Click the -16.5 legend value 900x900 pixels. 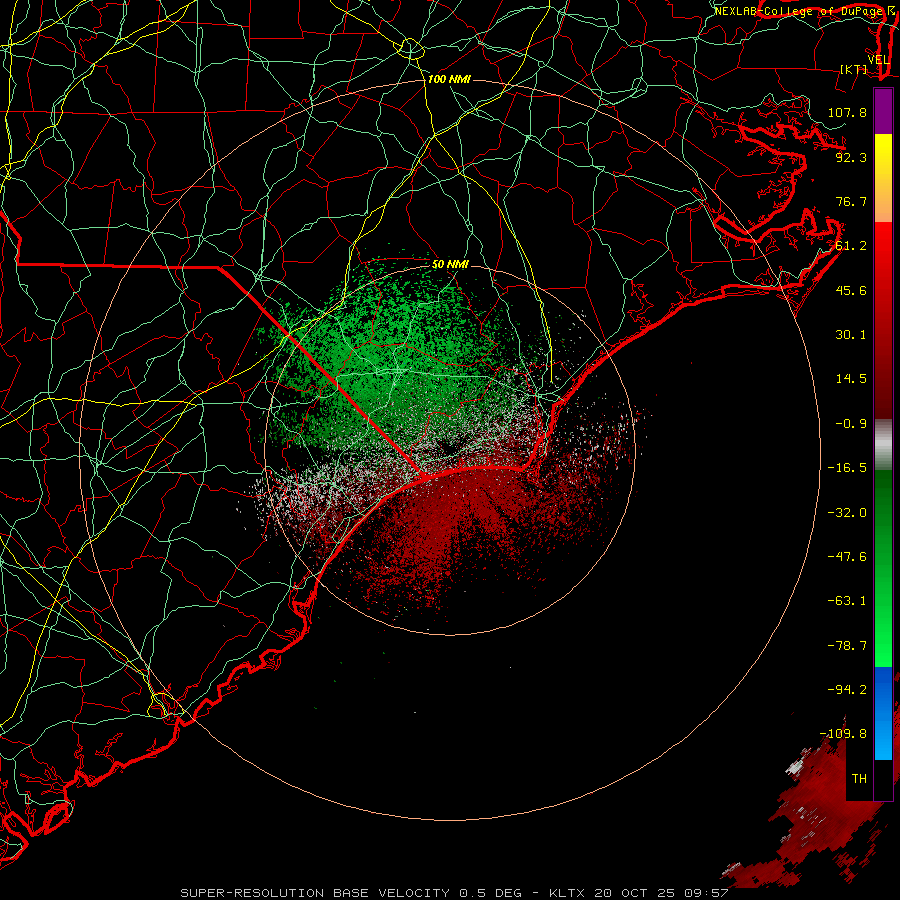847,468
